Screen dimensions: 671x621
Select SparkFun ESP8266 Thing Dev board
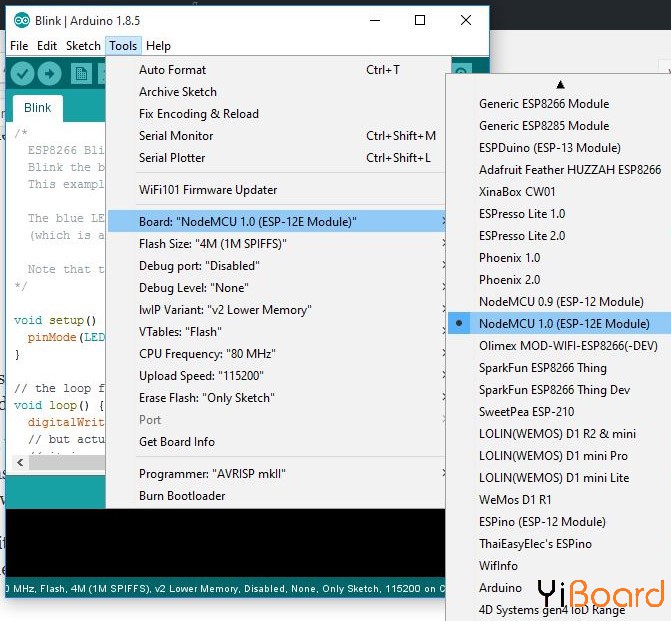click(559, 390)
